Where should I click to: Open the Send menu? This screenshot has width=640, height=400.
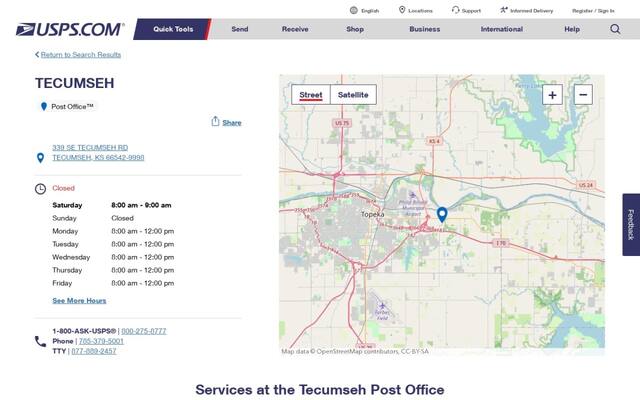coord(240,29)
